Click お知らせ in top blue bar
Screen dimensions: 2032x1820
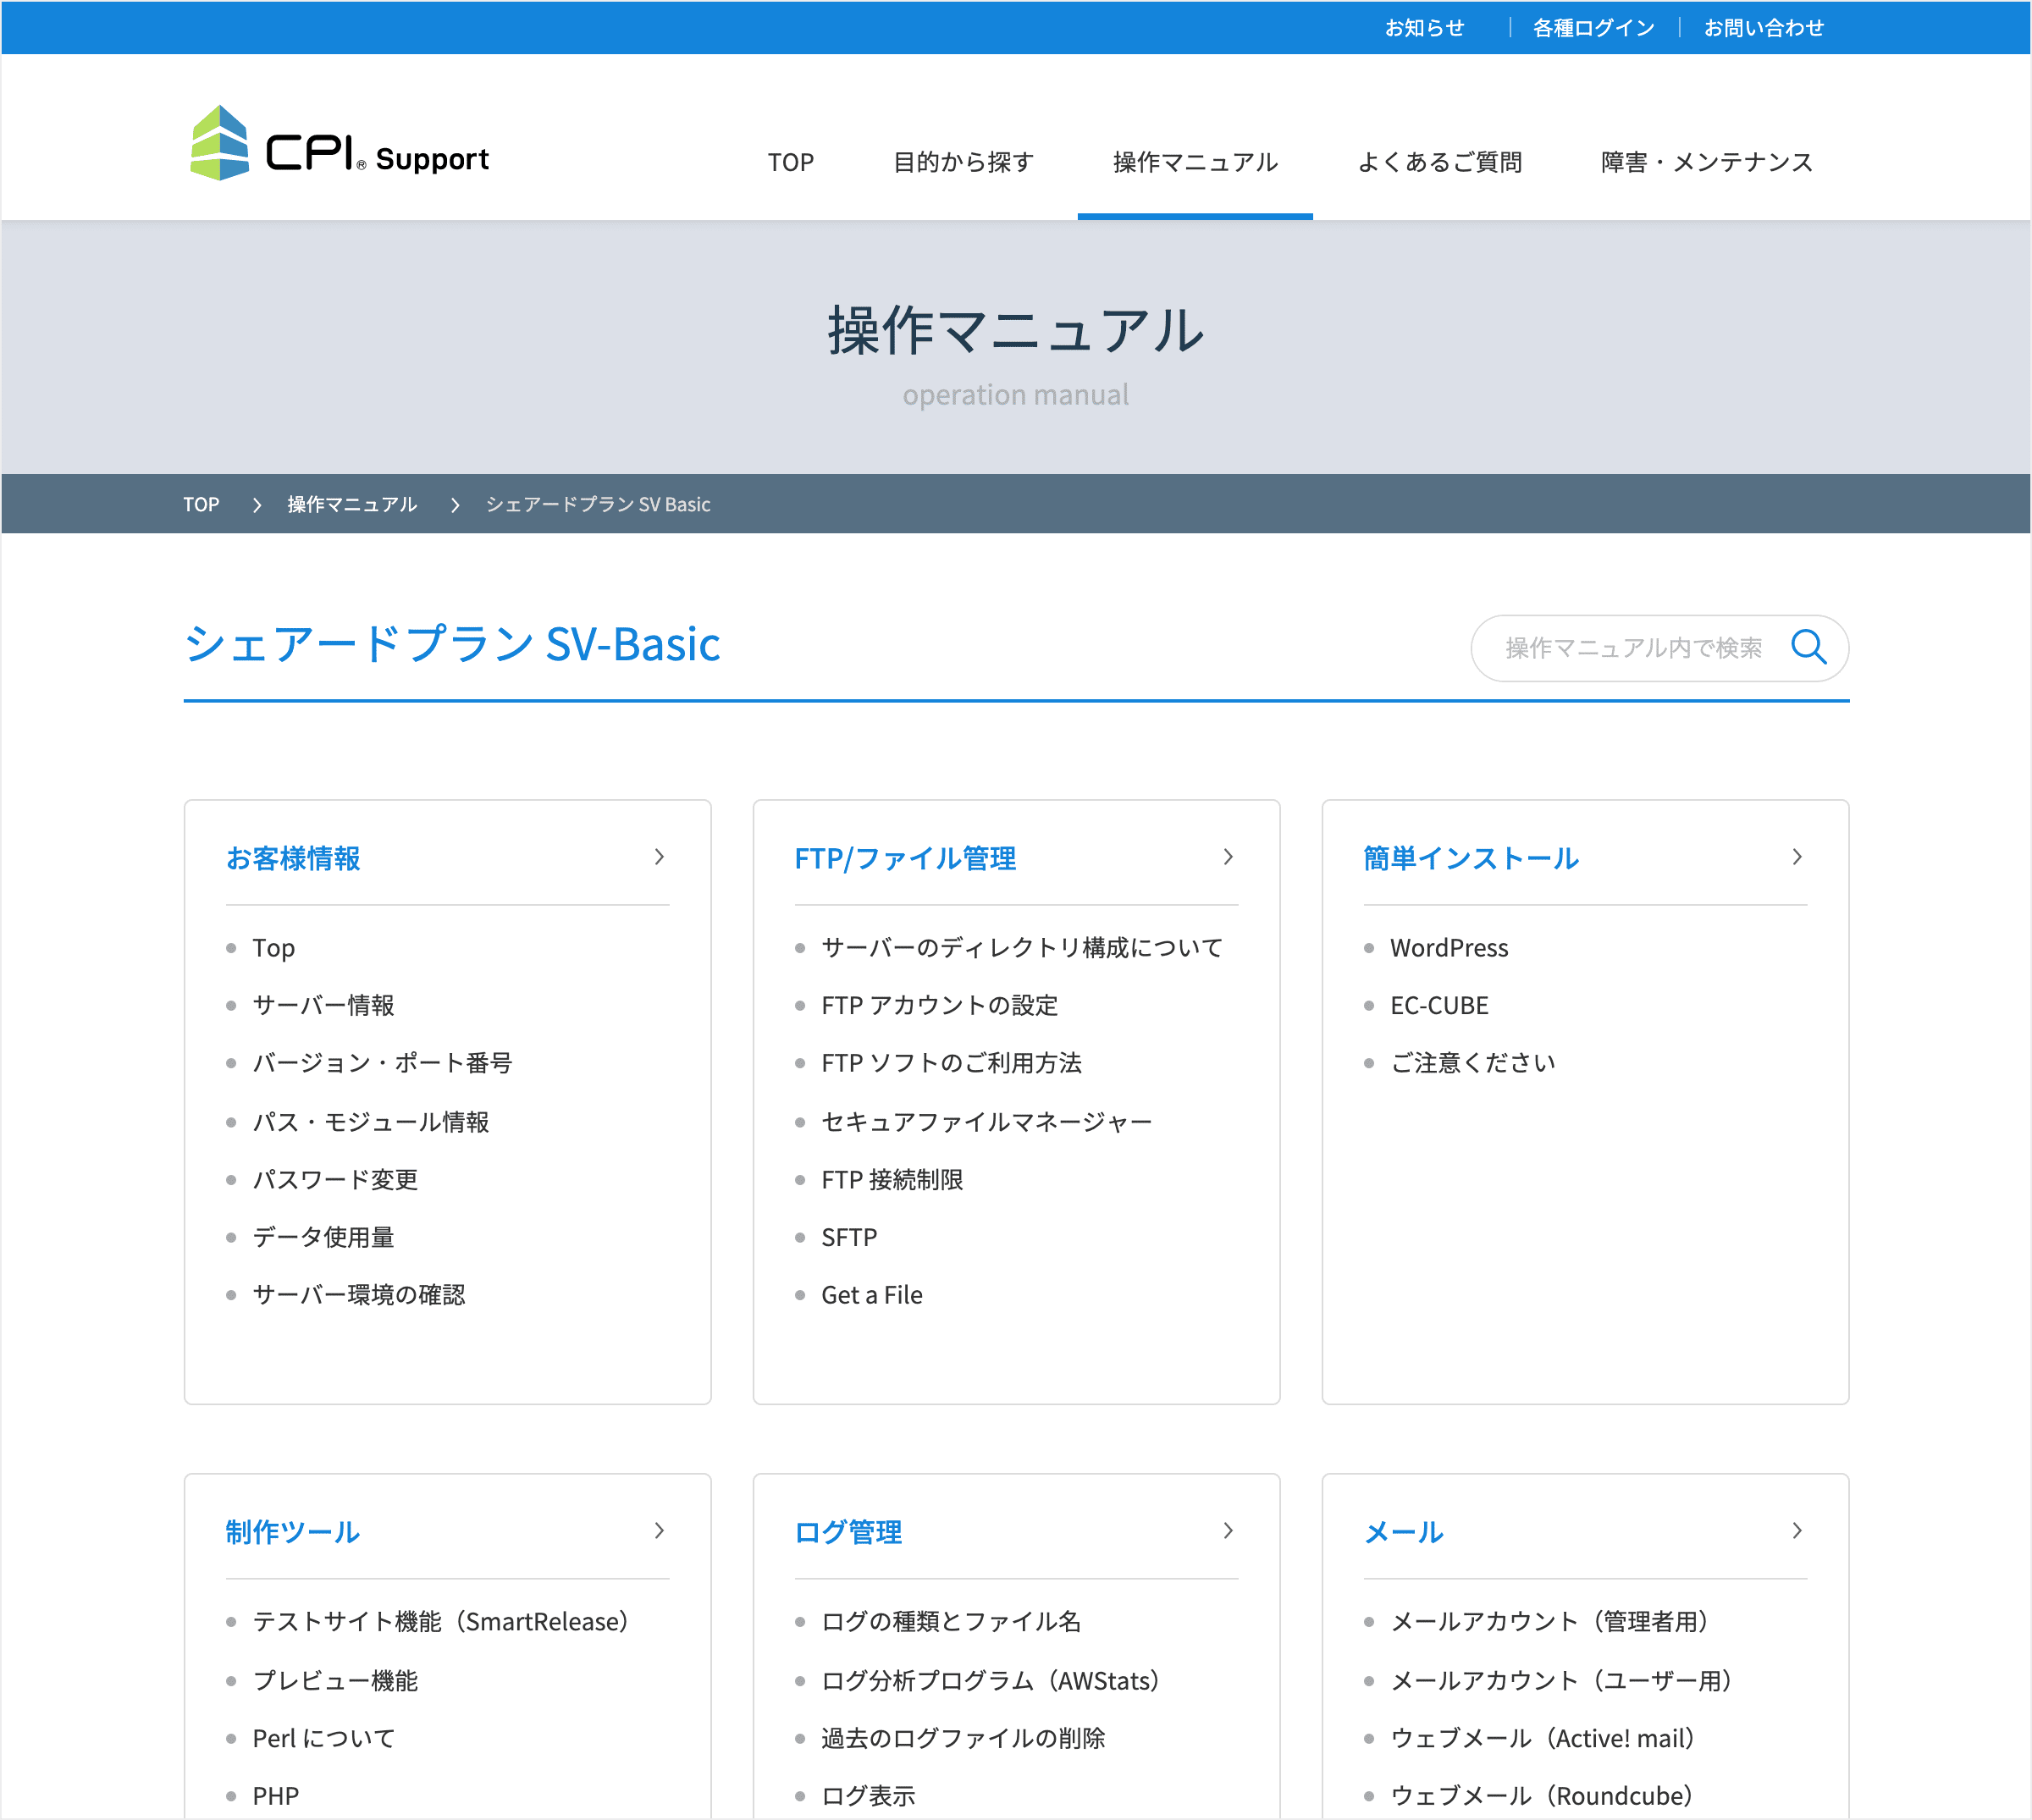tap(1424, 28)
